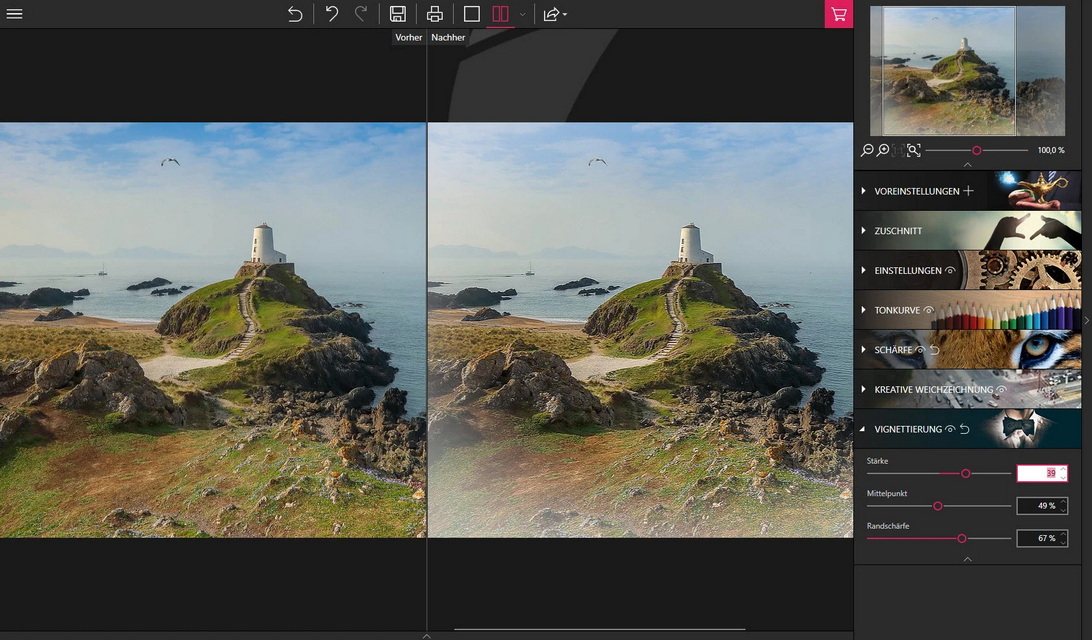The width and height of the screenshot is (1092, 640).
Task: Click the fit-to-screen zoom icon
Action: pyautogui.click(x=913, y=150)
